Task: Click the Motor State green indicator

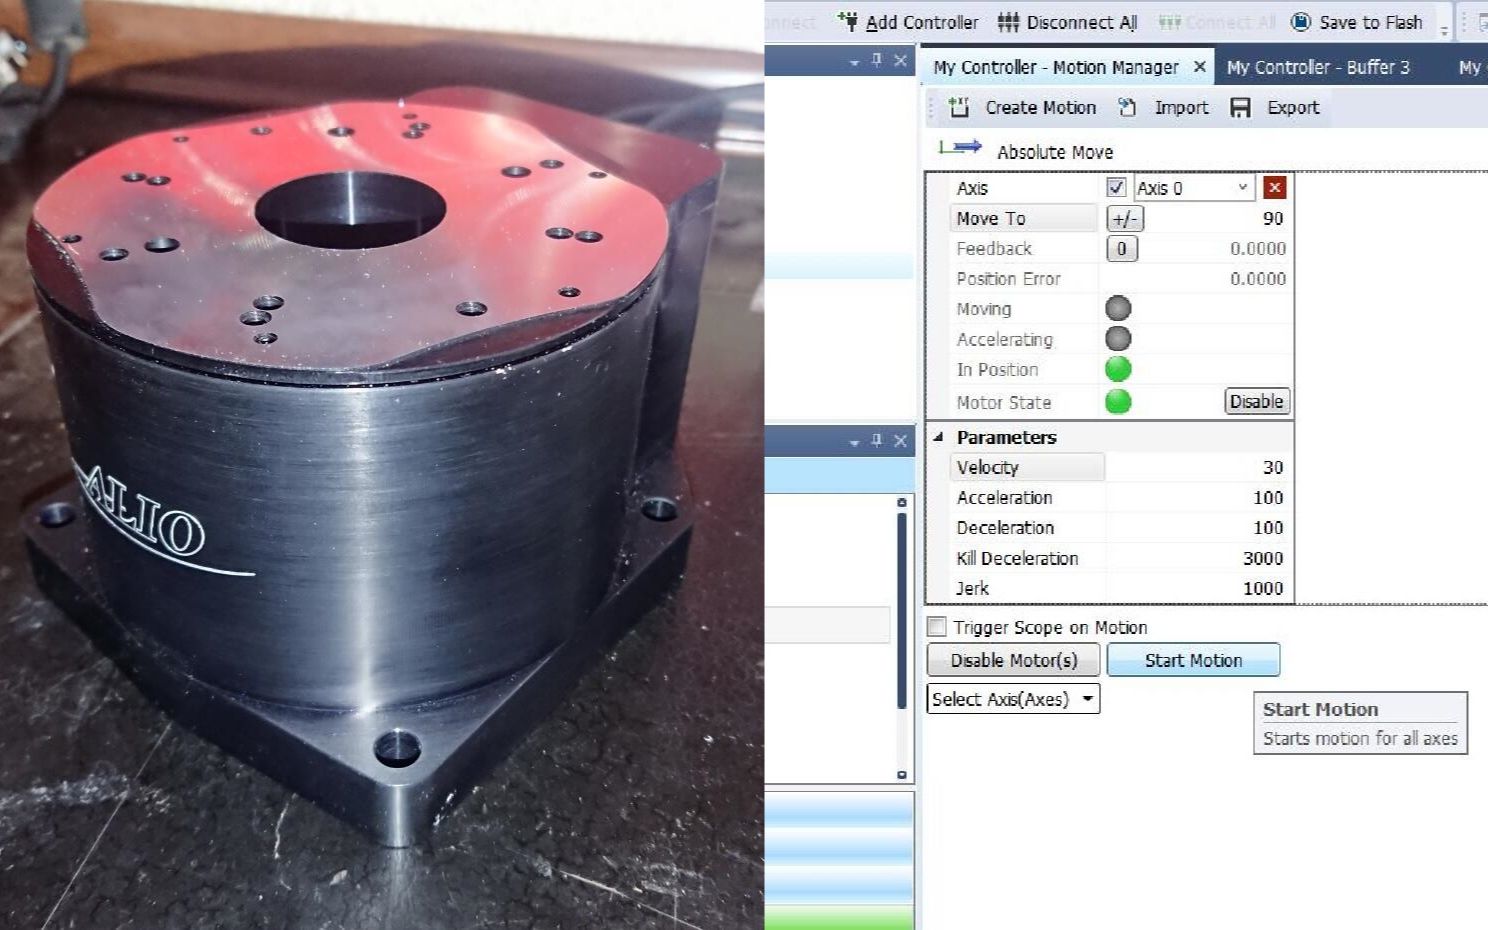Action: pos(1118,401)
